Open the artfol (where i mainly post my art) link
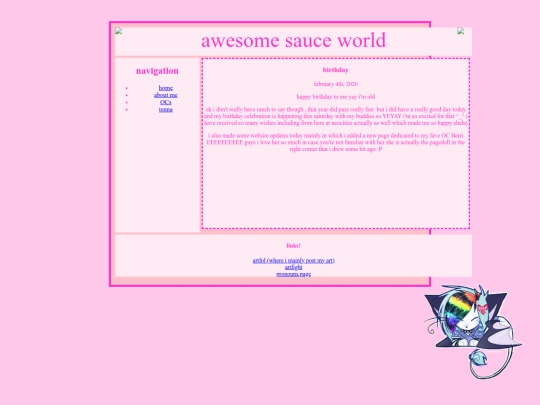The image size is (540, 405). pyautogui.click(x=293, y=260)
